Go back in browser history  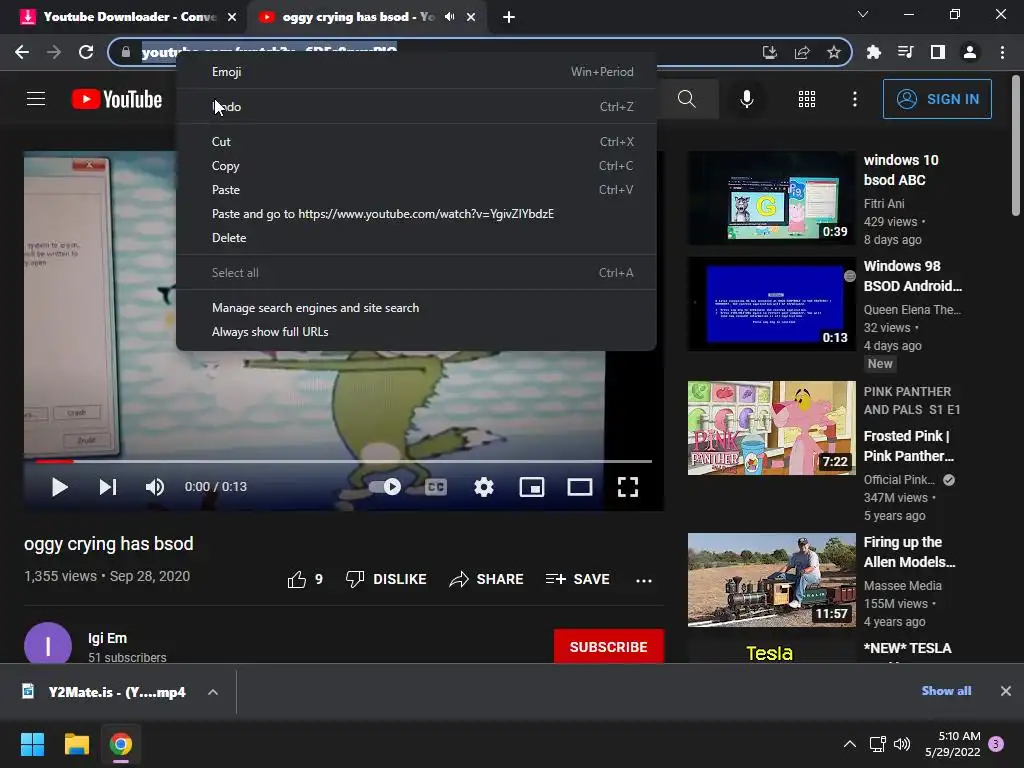(x=22, y=52)
